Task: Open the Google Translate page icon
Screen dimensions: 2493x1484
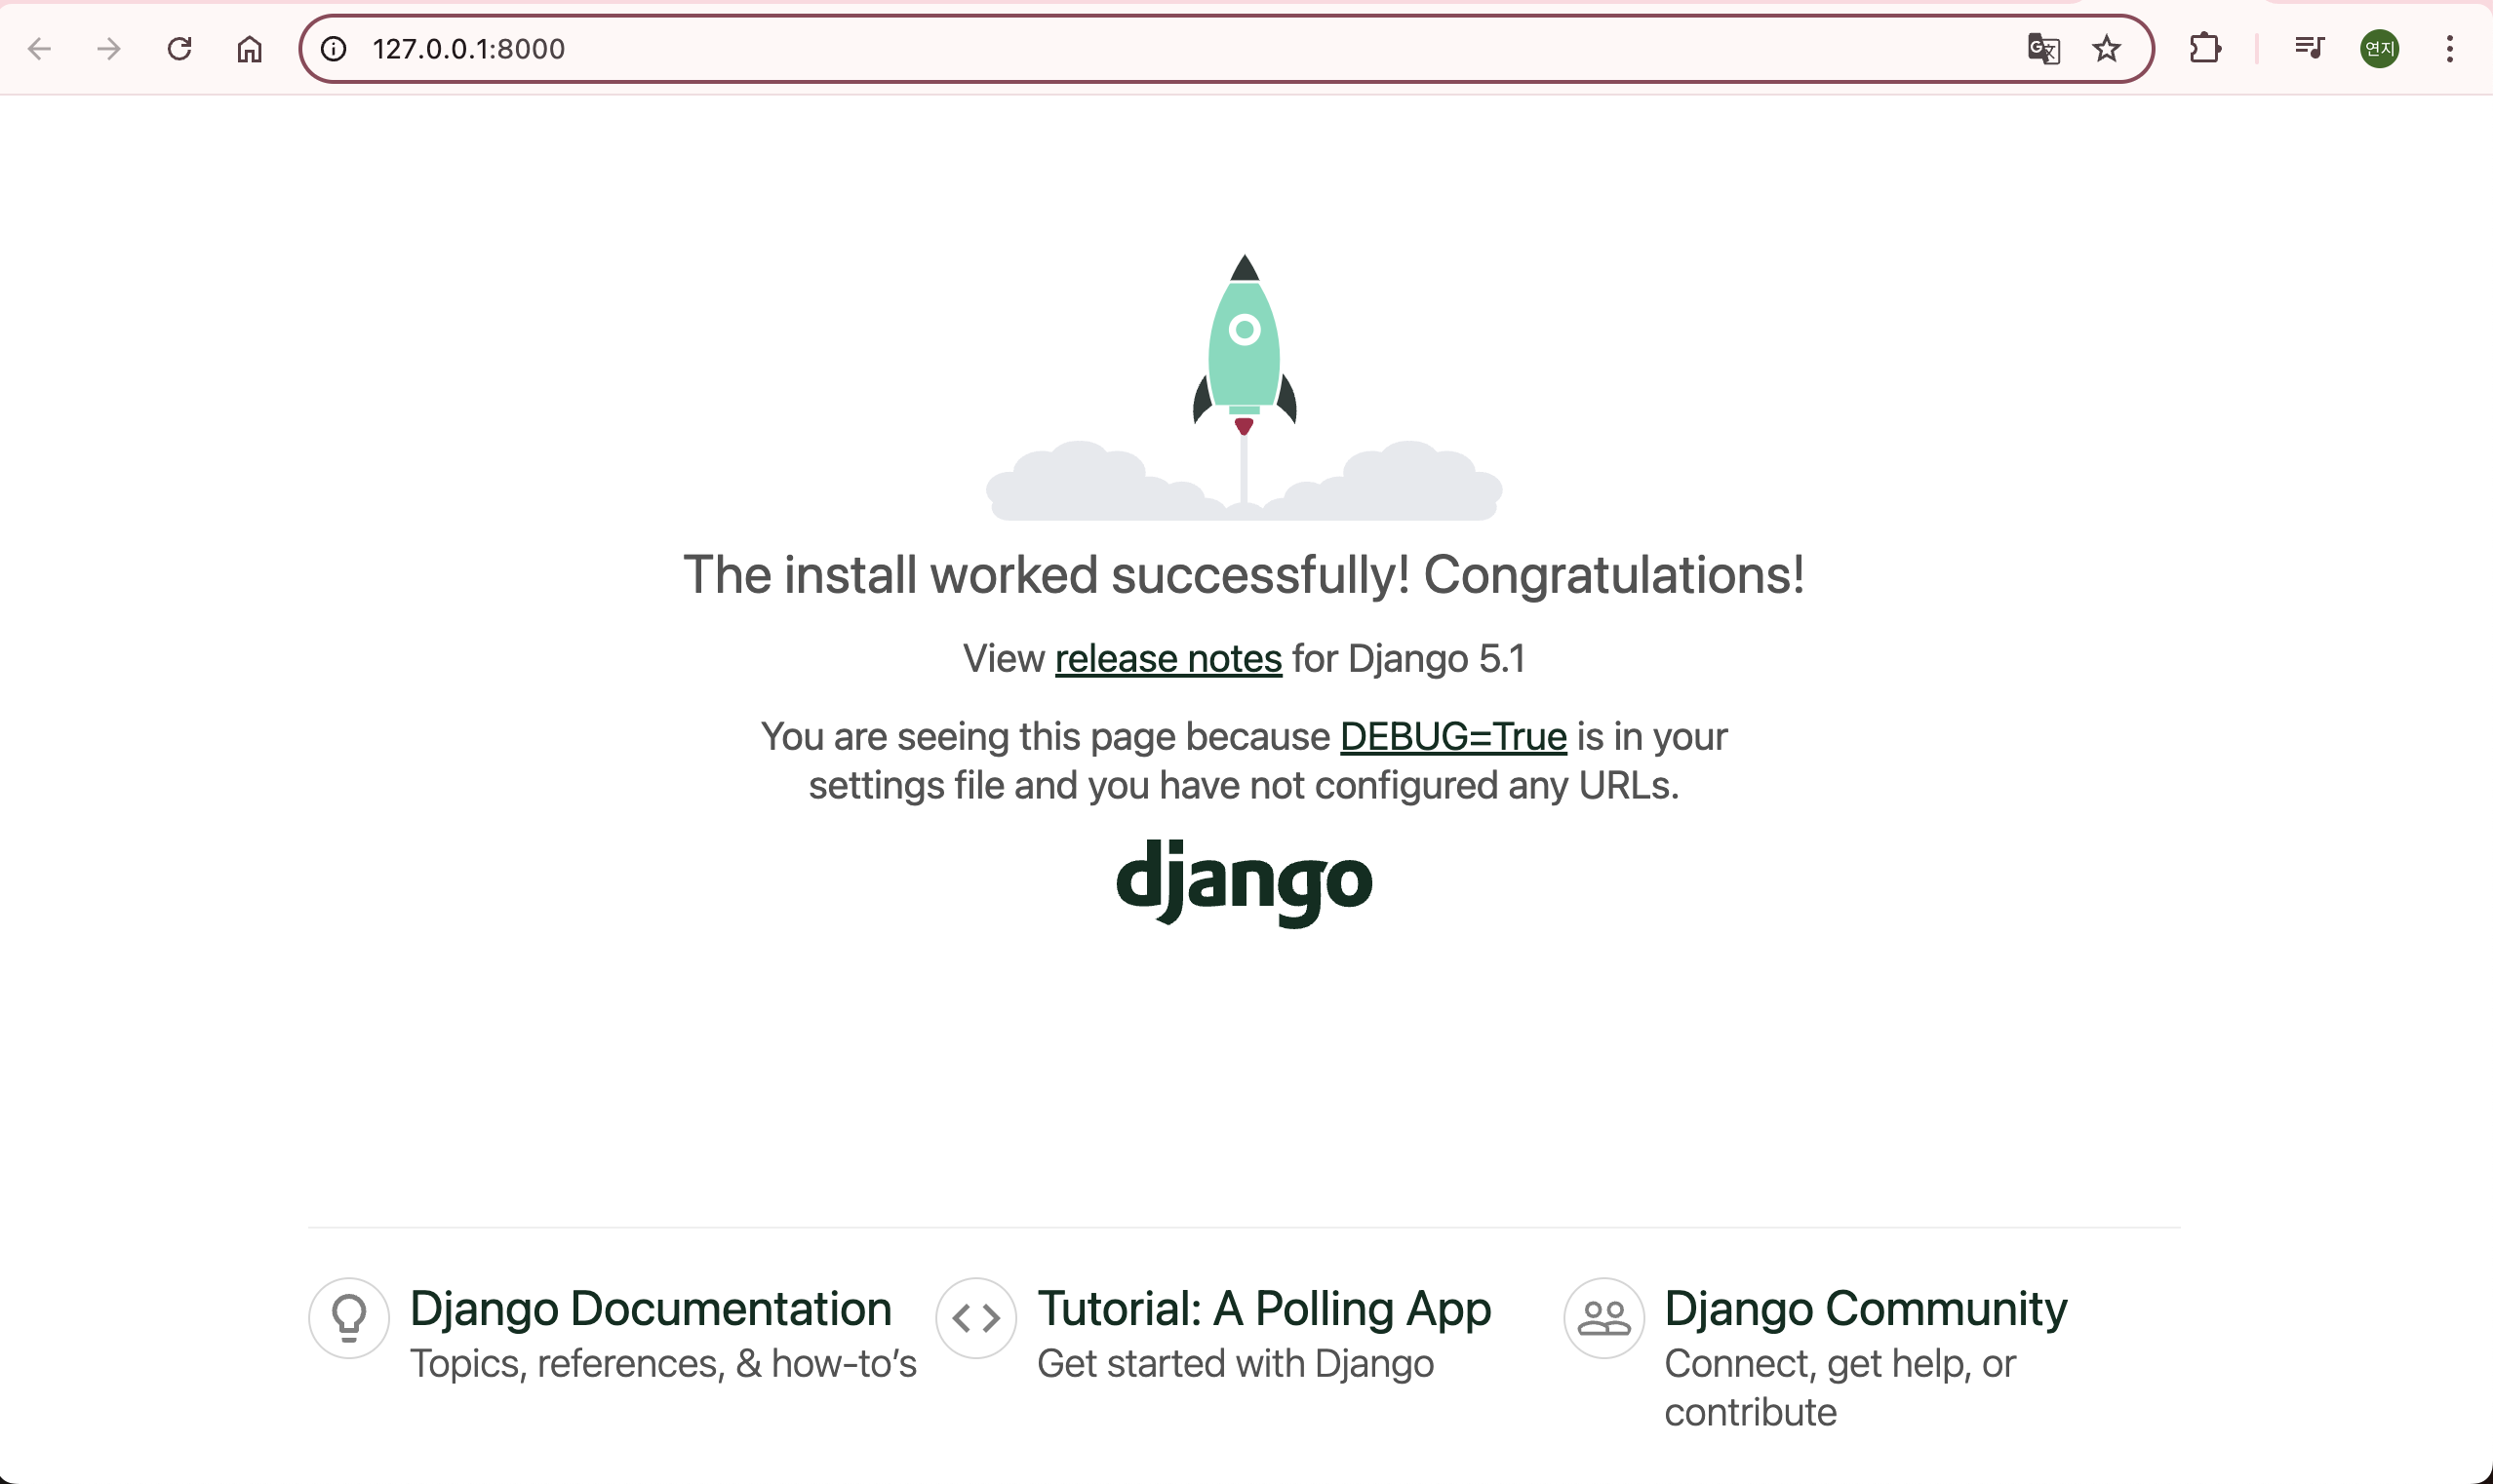Action: click(2042, 48)
